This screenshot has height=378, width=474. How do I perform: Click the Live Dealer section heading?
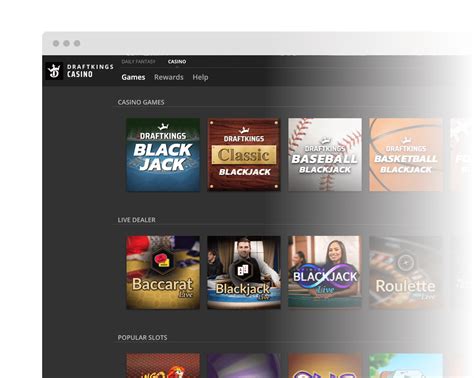[137, 220]
